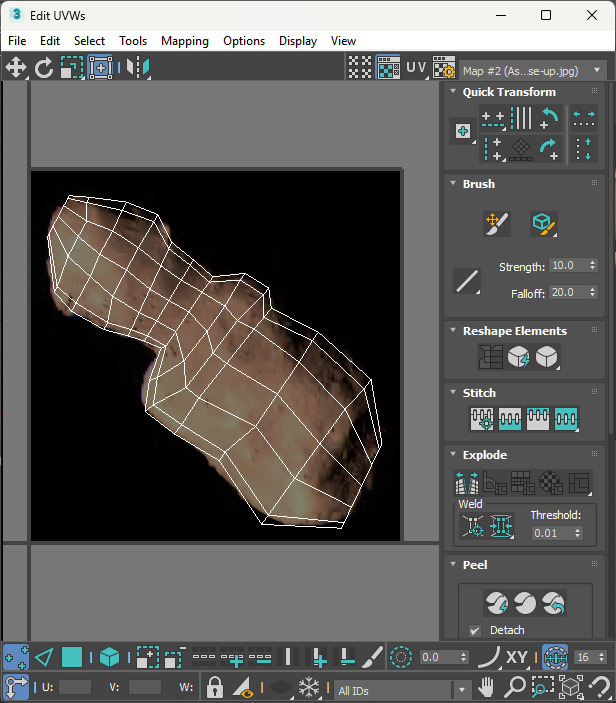Viewport: 616px width, 703px height.
Task: Select the Move tool in top toolbar
Action: click(16, 68)
